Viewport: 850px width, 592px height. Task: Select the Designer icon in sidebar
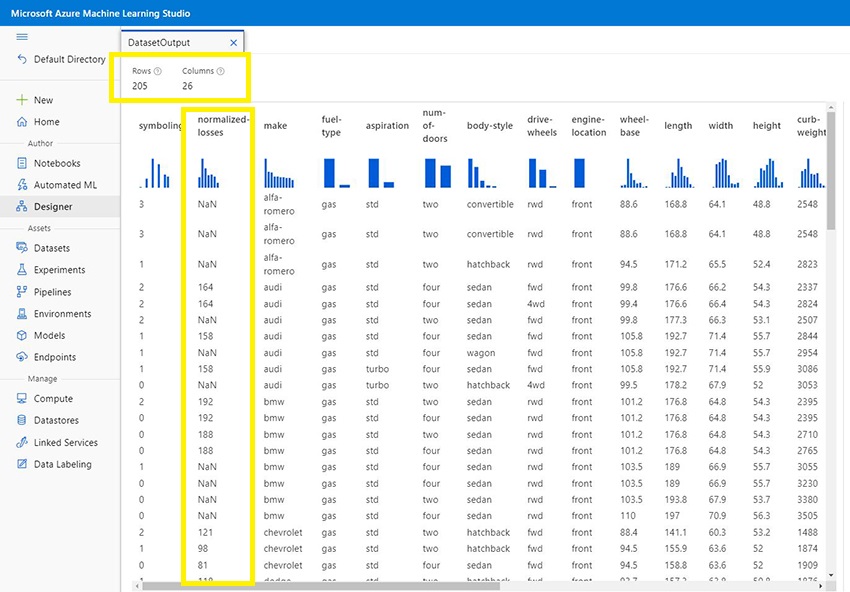(x=22, y=207)
